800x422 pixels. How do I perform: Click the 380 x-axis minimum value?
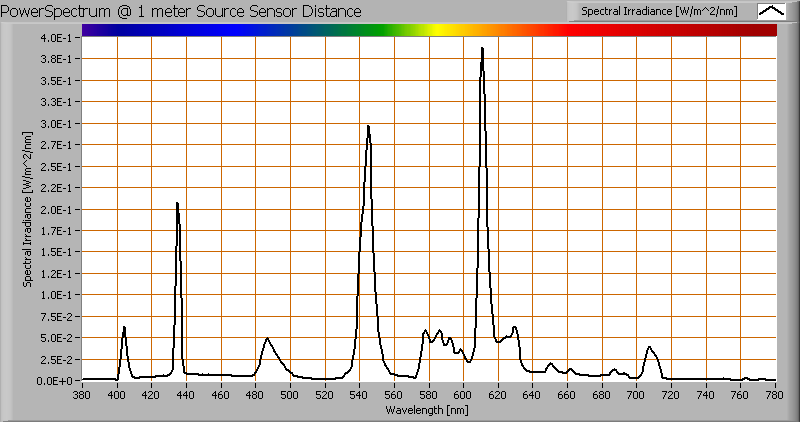[83, 396]
